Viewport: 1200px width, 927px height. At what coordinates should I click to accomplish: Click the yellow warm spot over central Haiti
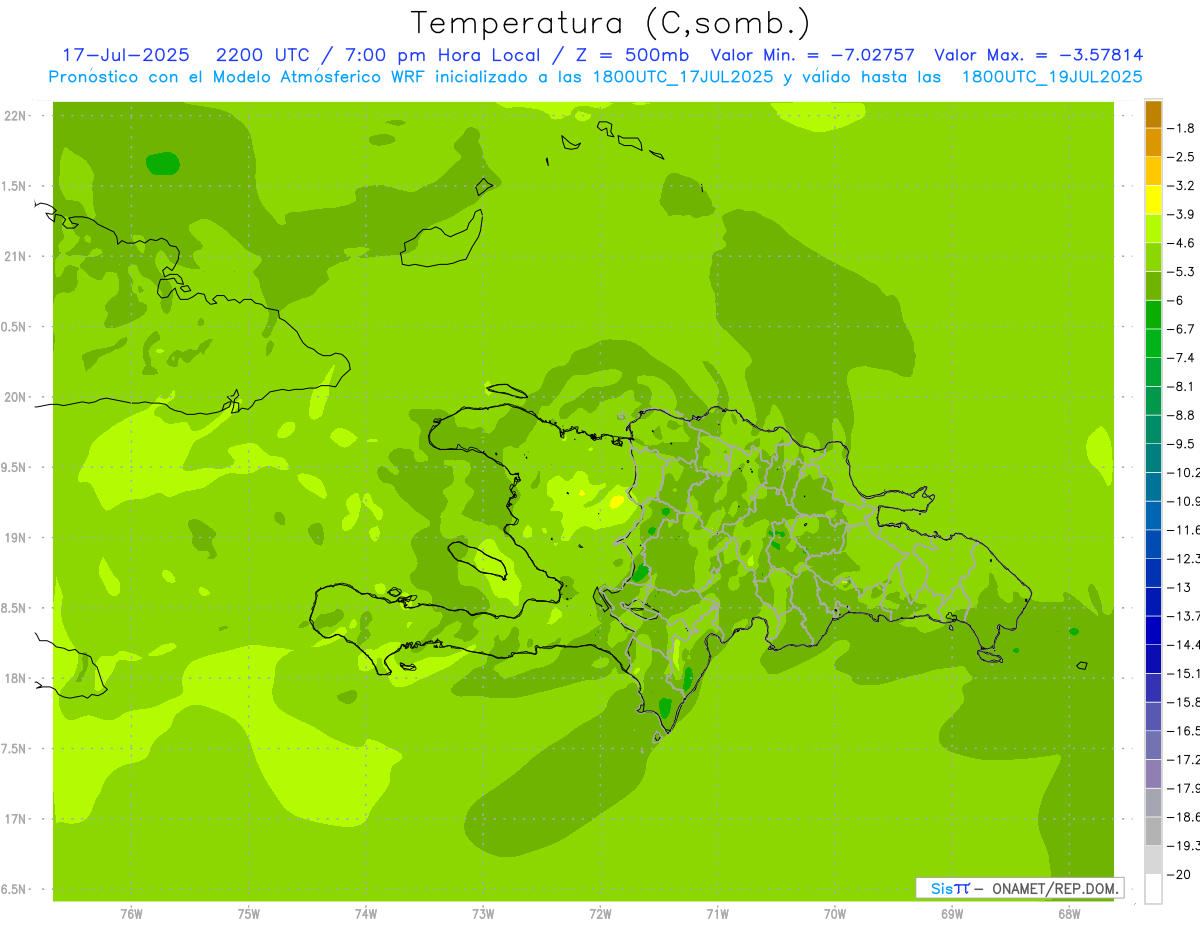pos(616,501)
